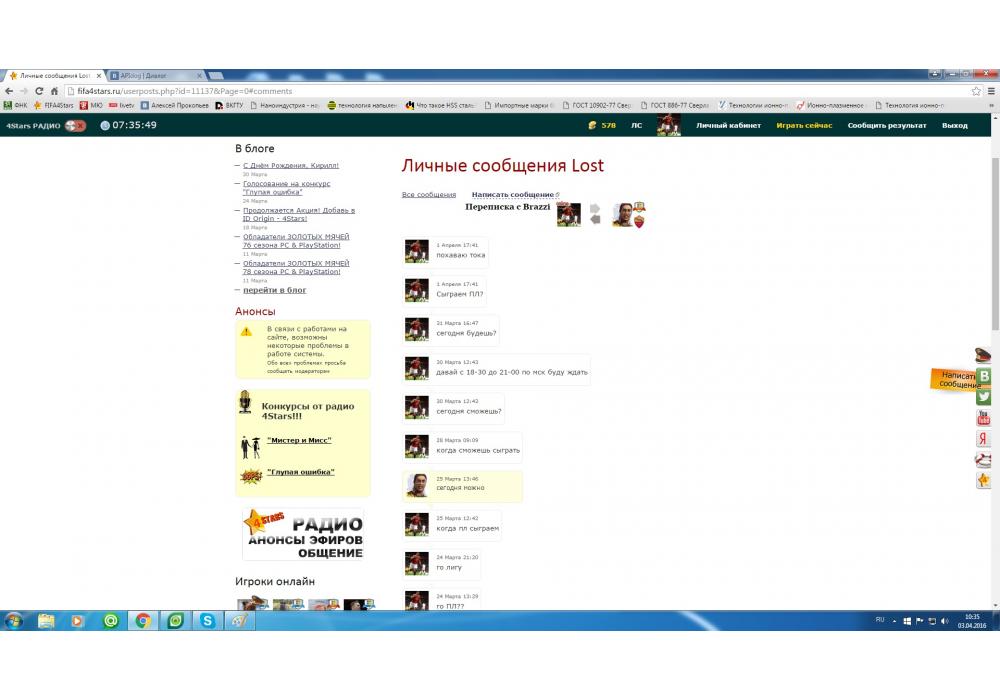Click the VK social icon on right
This screenshot has width=1000, height=700.
[984, 376]
